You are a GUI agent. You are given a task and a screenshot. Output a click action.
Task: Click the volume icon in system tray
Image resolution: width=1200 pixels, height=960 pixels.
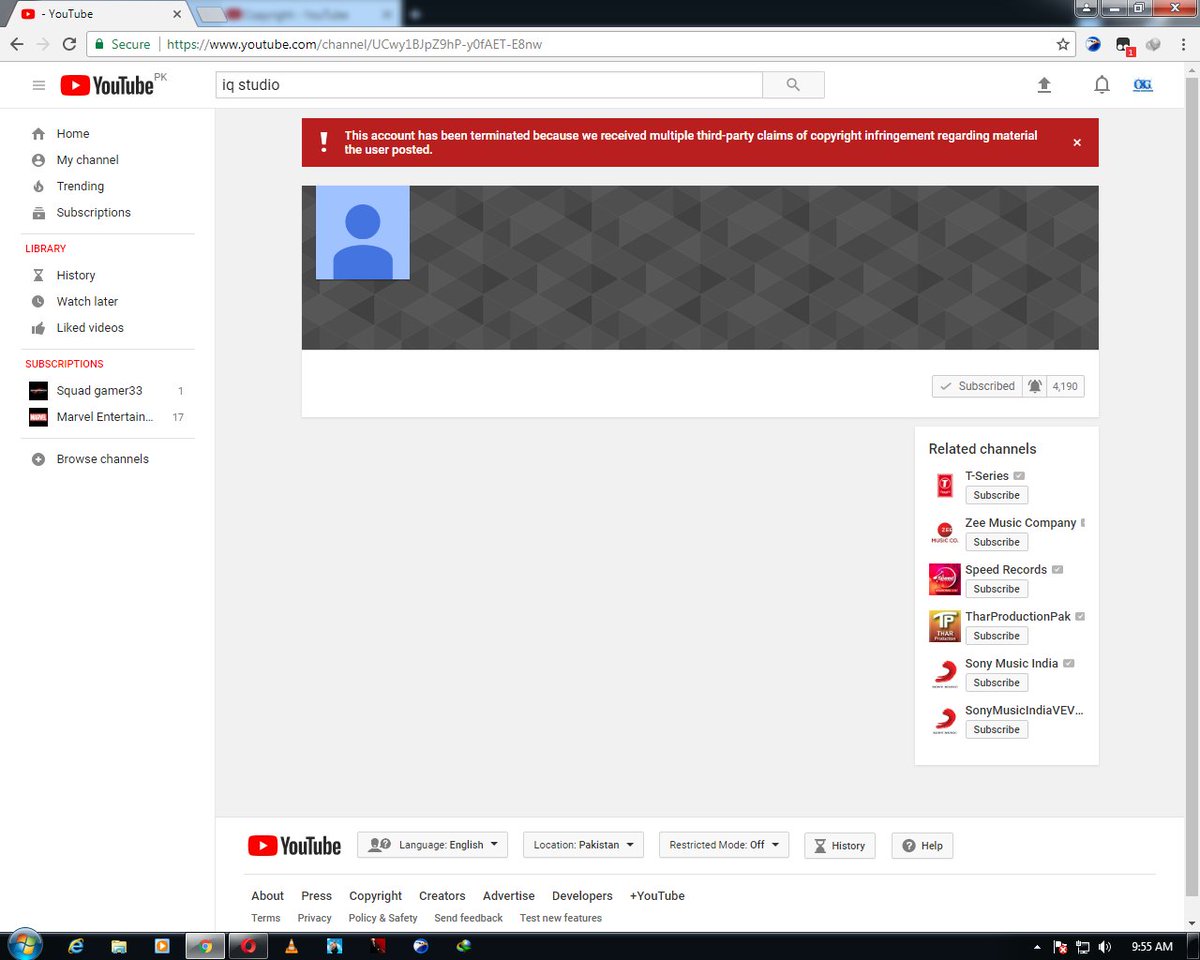point(1104,946)
